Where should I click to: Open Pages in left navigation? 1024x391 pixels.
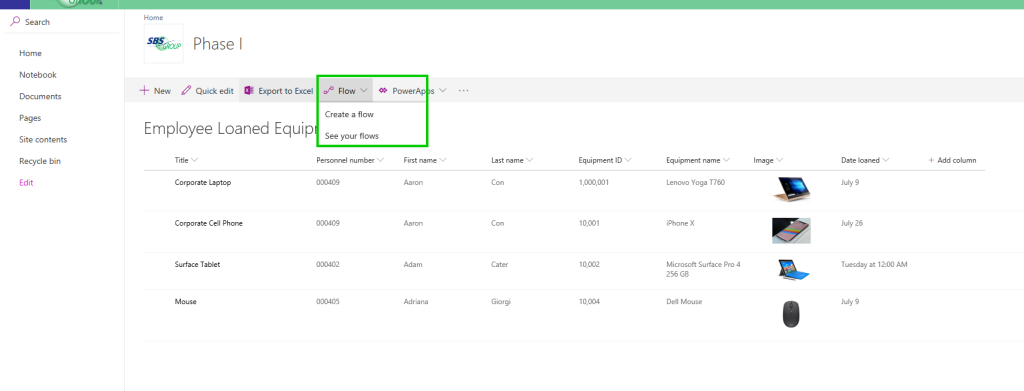click(30, 117)
